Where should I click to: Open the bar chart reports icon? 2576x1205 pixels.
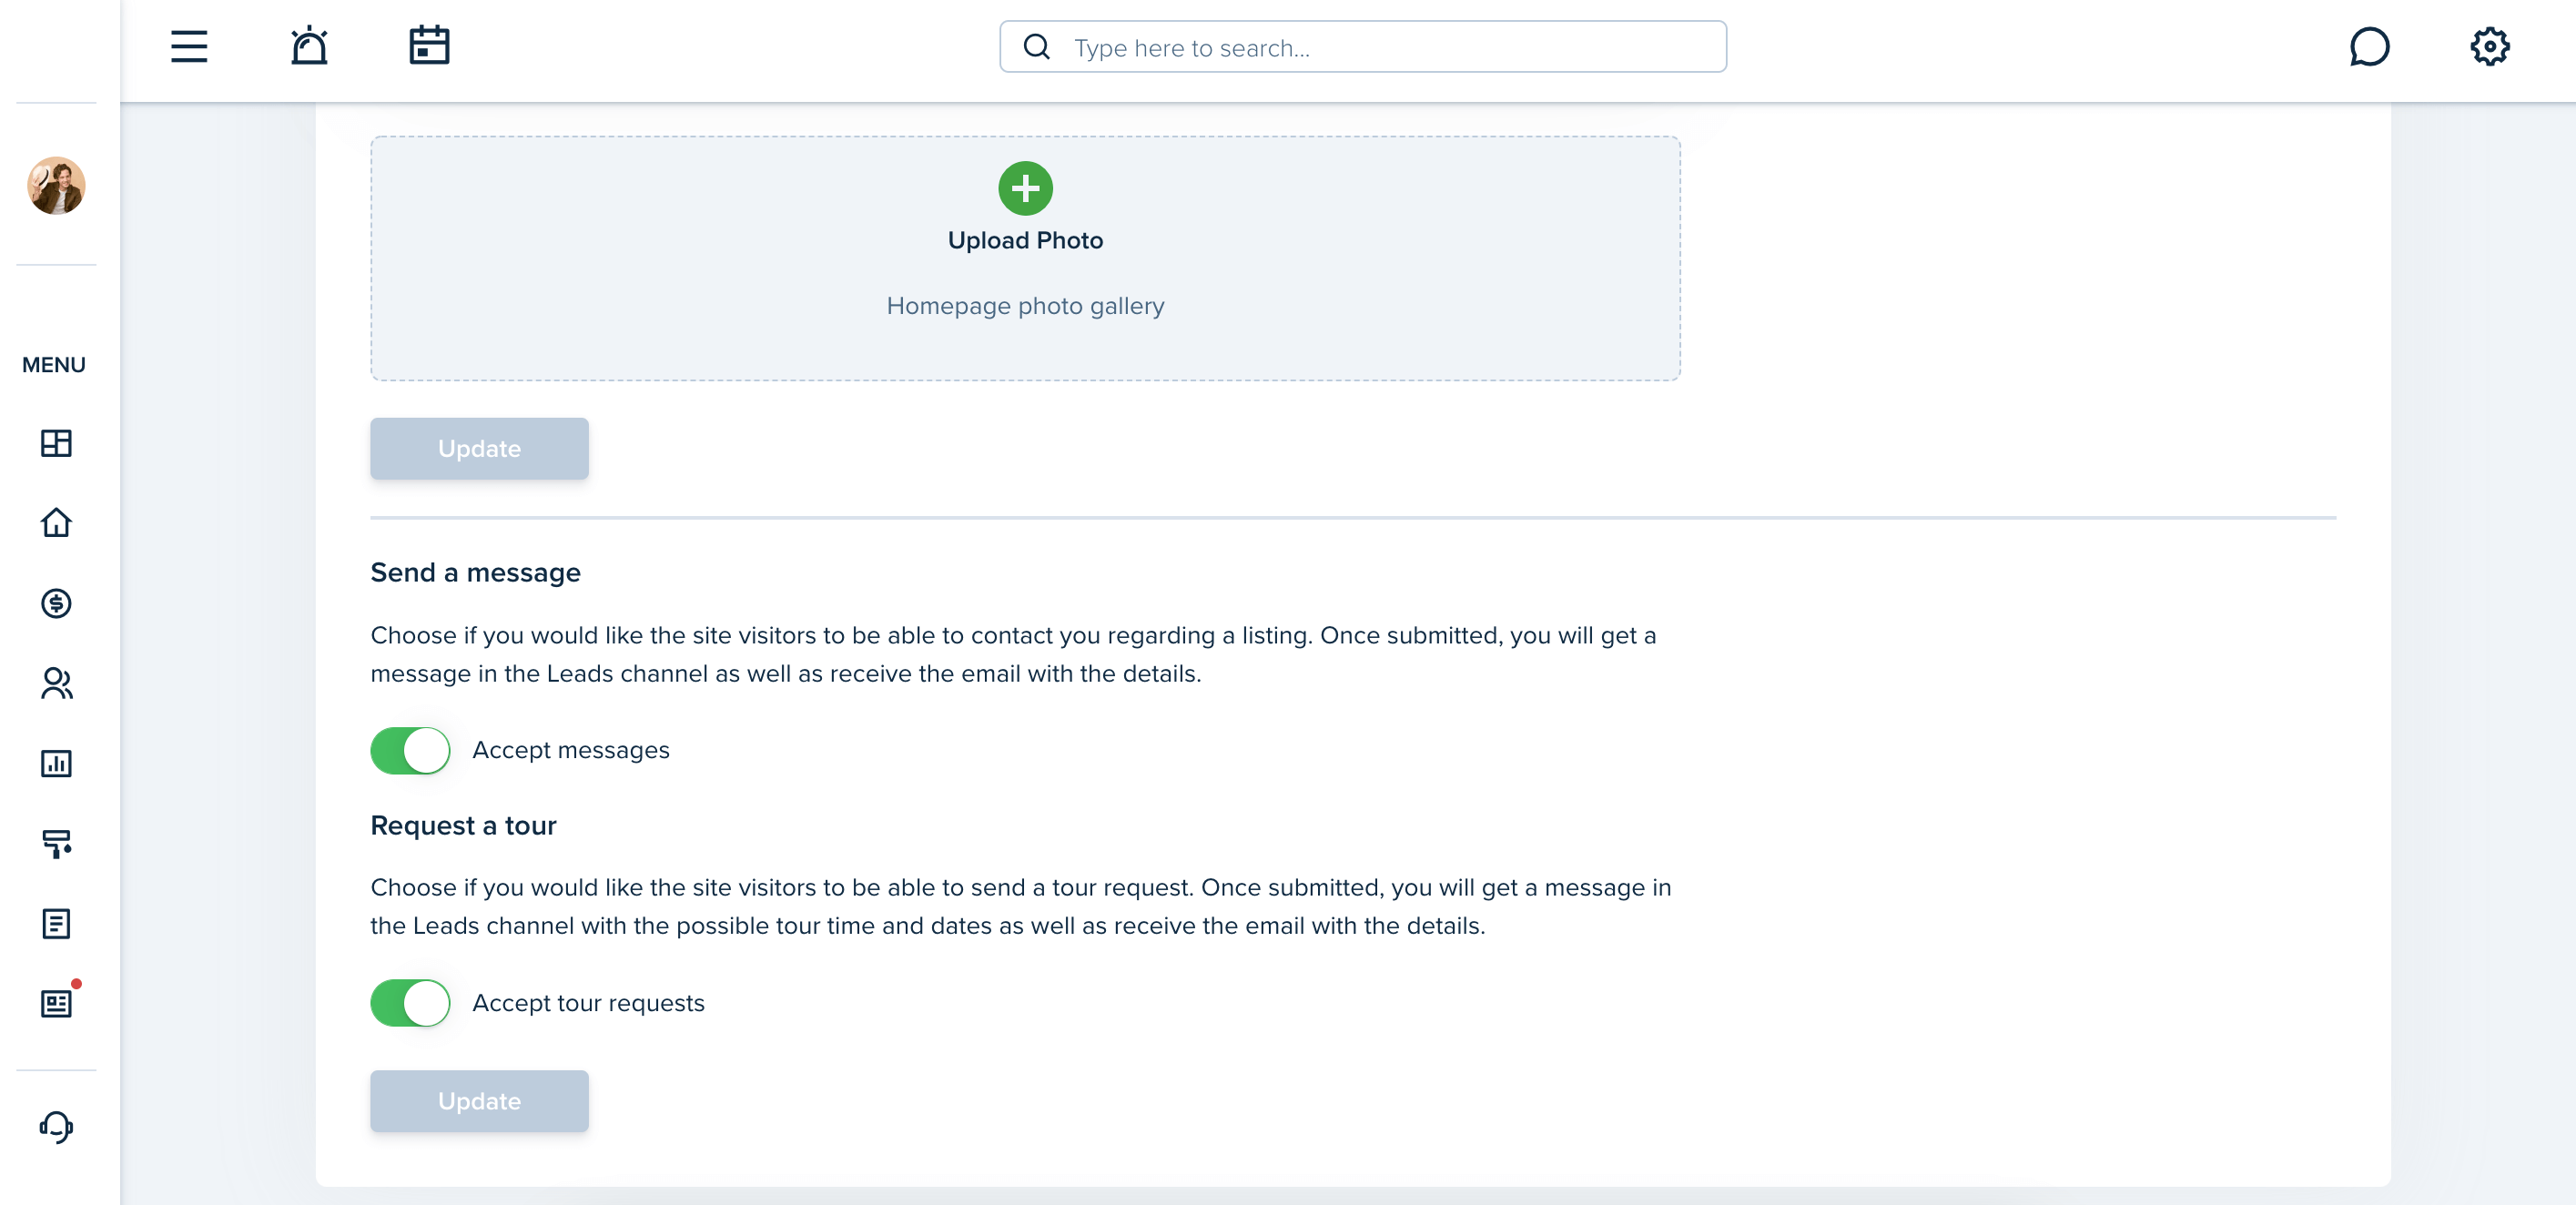click(56, 763)
